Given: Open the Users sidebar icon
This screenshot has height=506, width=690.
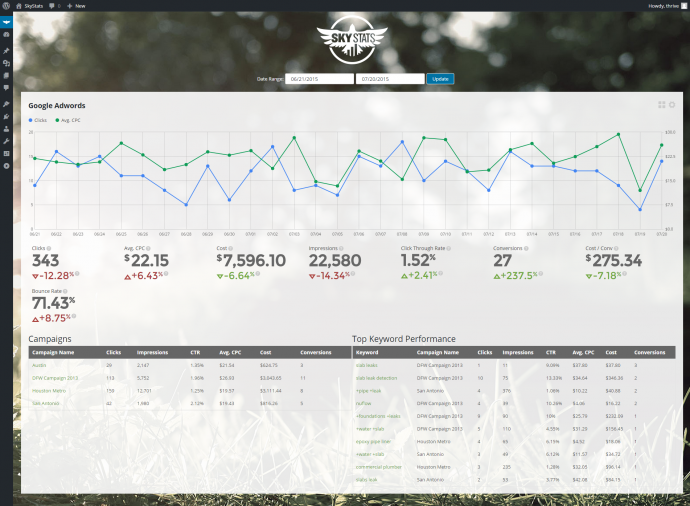Looking at the screenshot, I should [x=6, y=129].
